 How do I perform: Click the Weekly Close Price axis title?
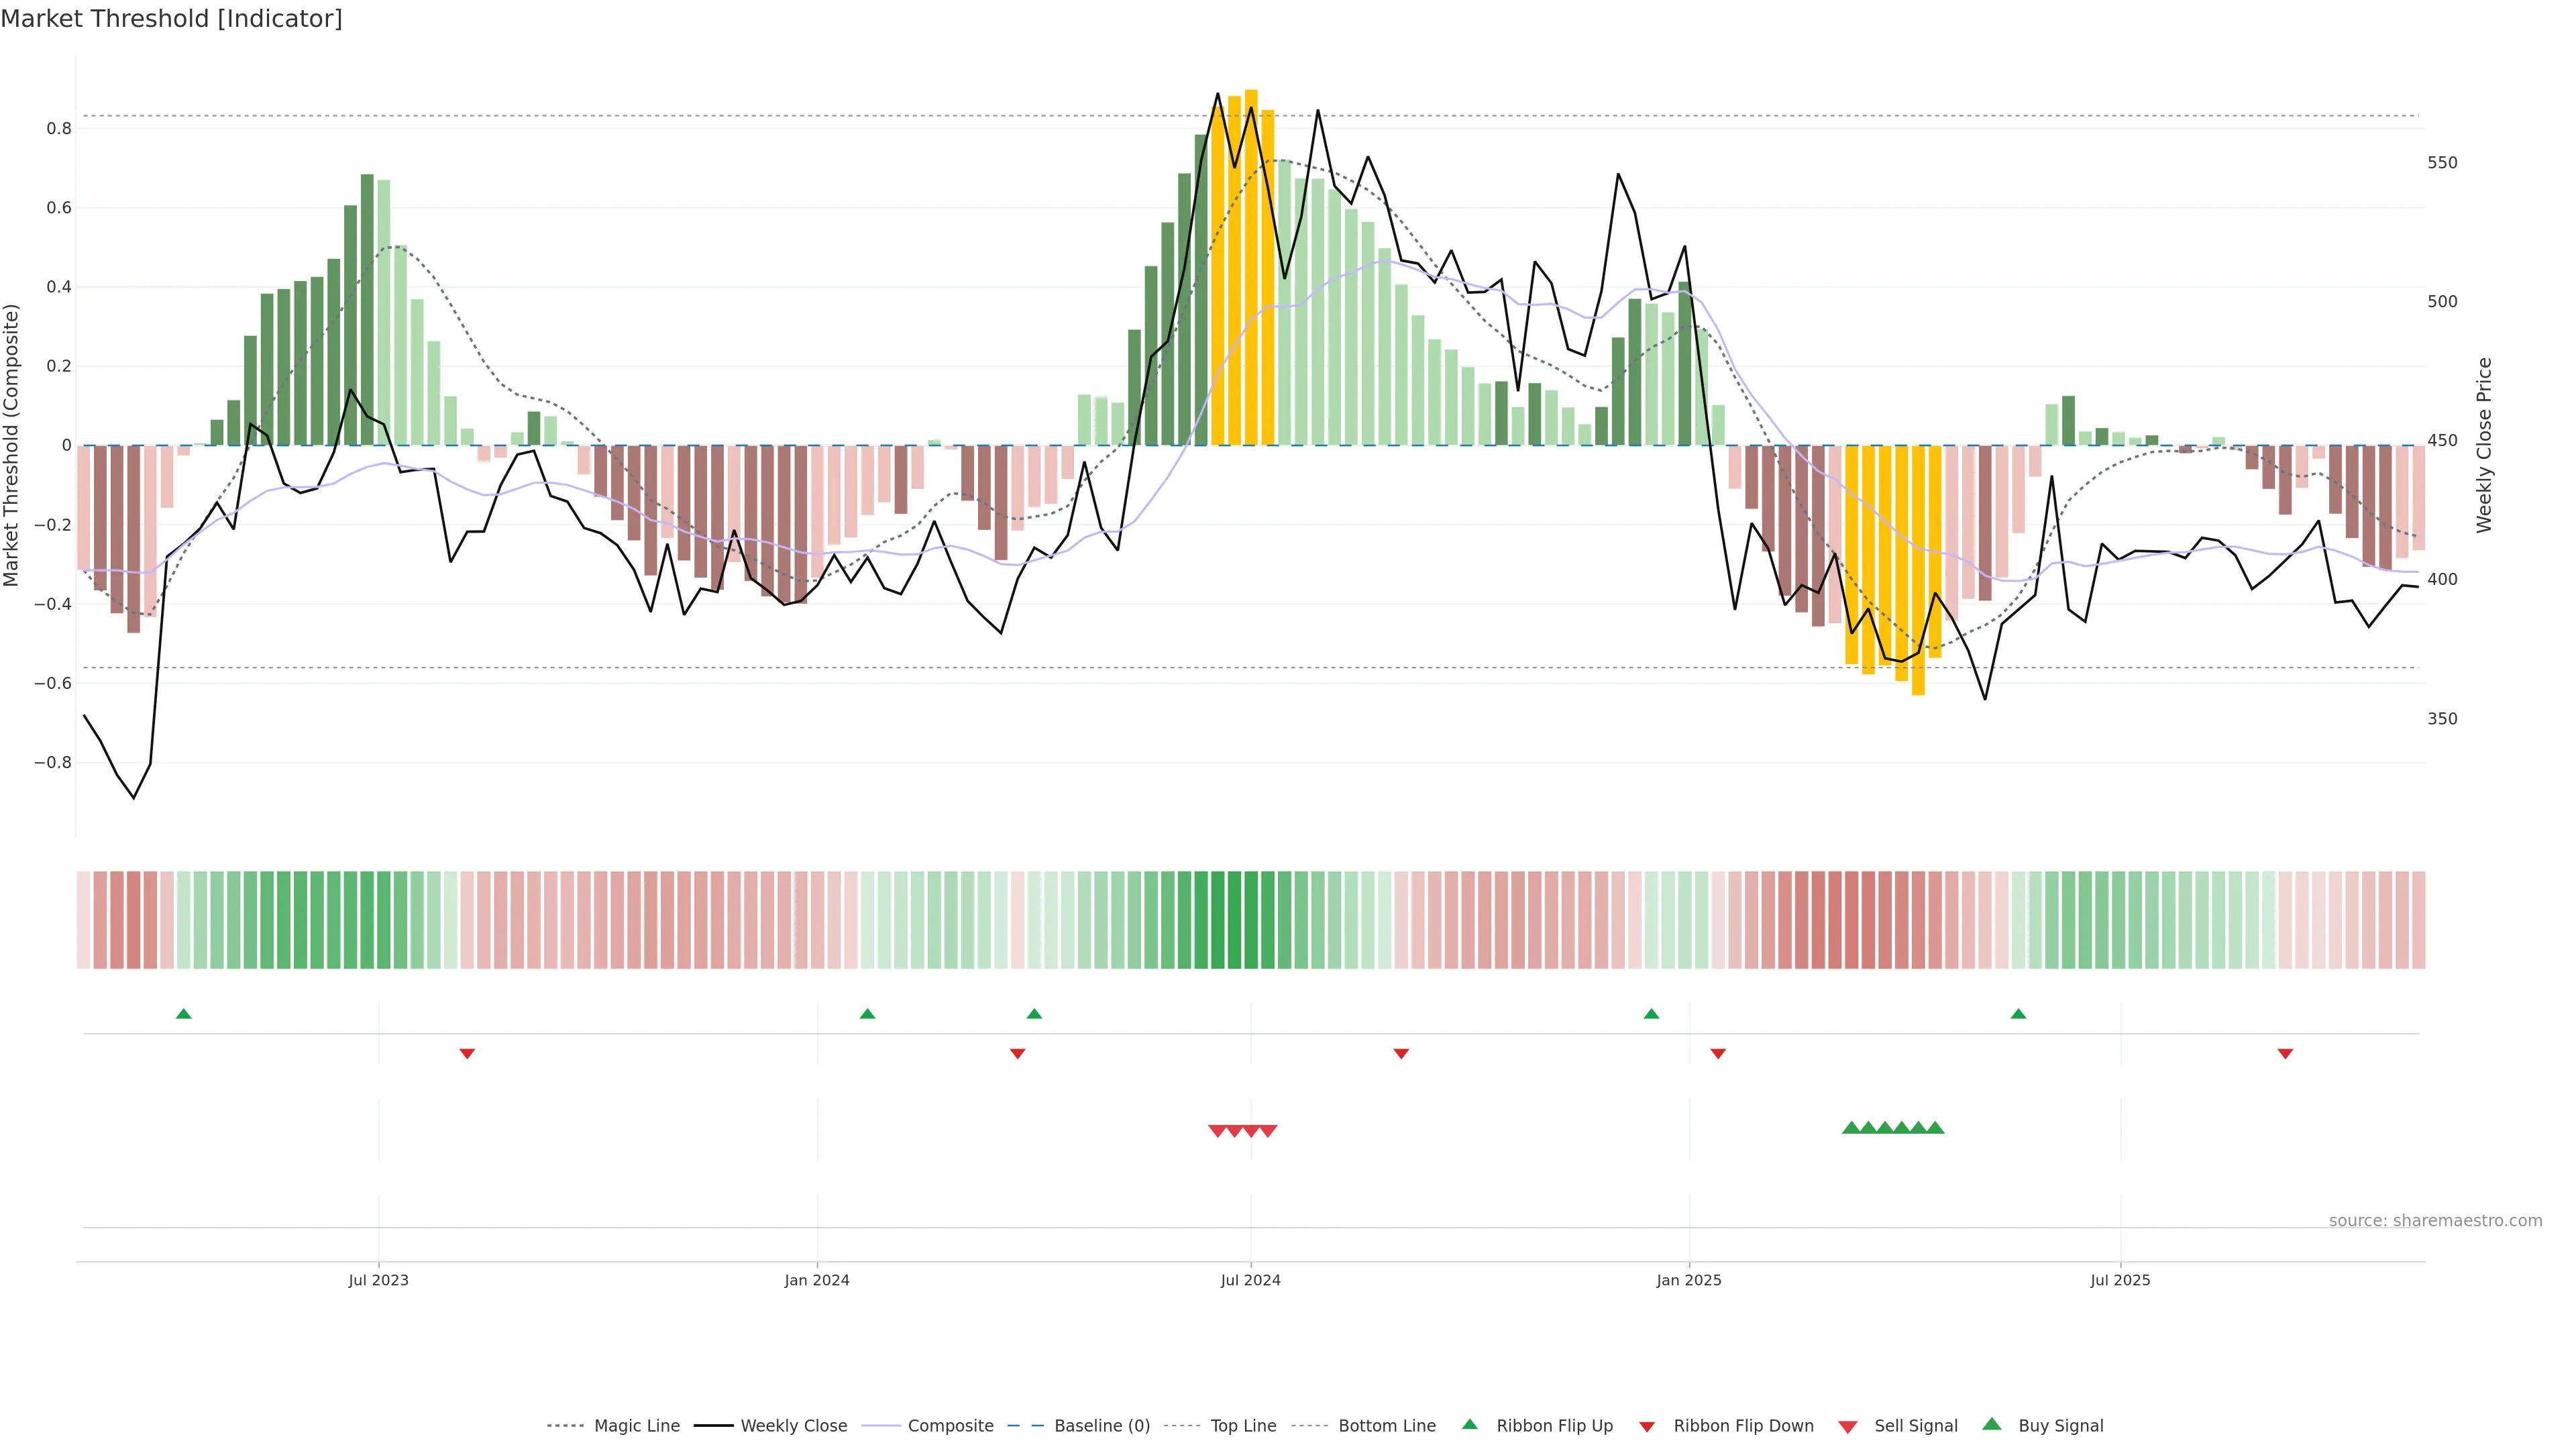click(x=2484, y=445)
